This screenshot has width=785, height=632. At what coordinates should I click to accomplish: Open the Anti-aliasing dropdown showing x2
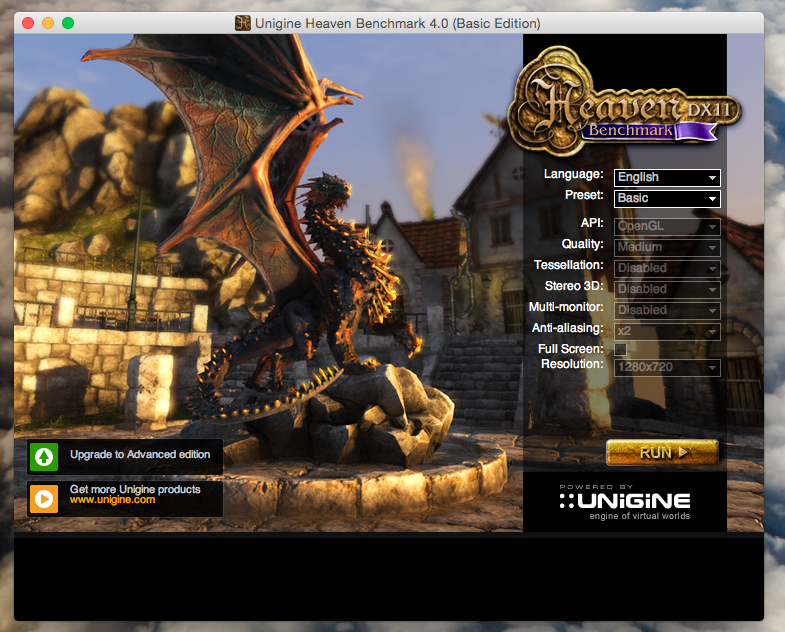pos(667,332)
